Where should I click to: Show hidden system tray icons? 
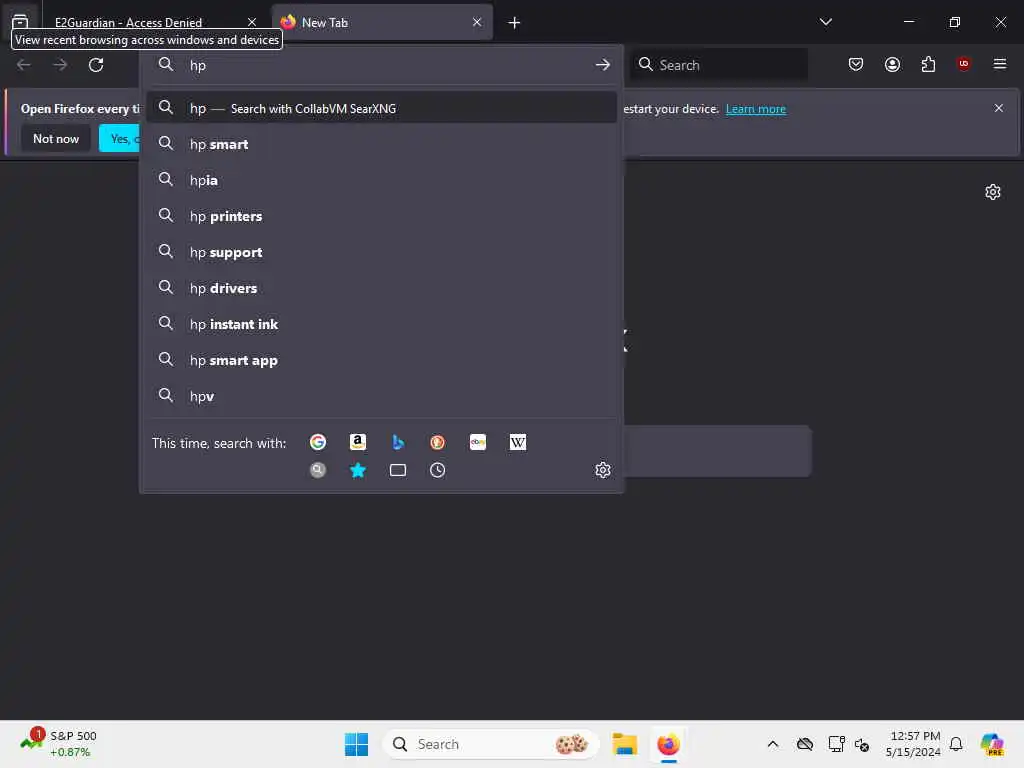[x=773, y=744]
